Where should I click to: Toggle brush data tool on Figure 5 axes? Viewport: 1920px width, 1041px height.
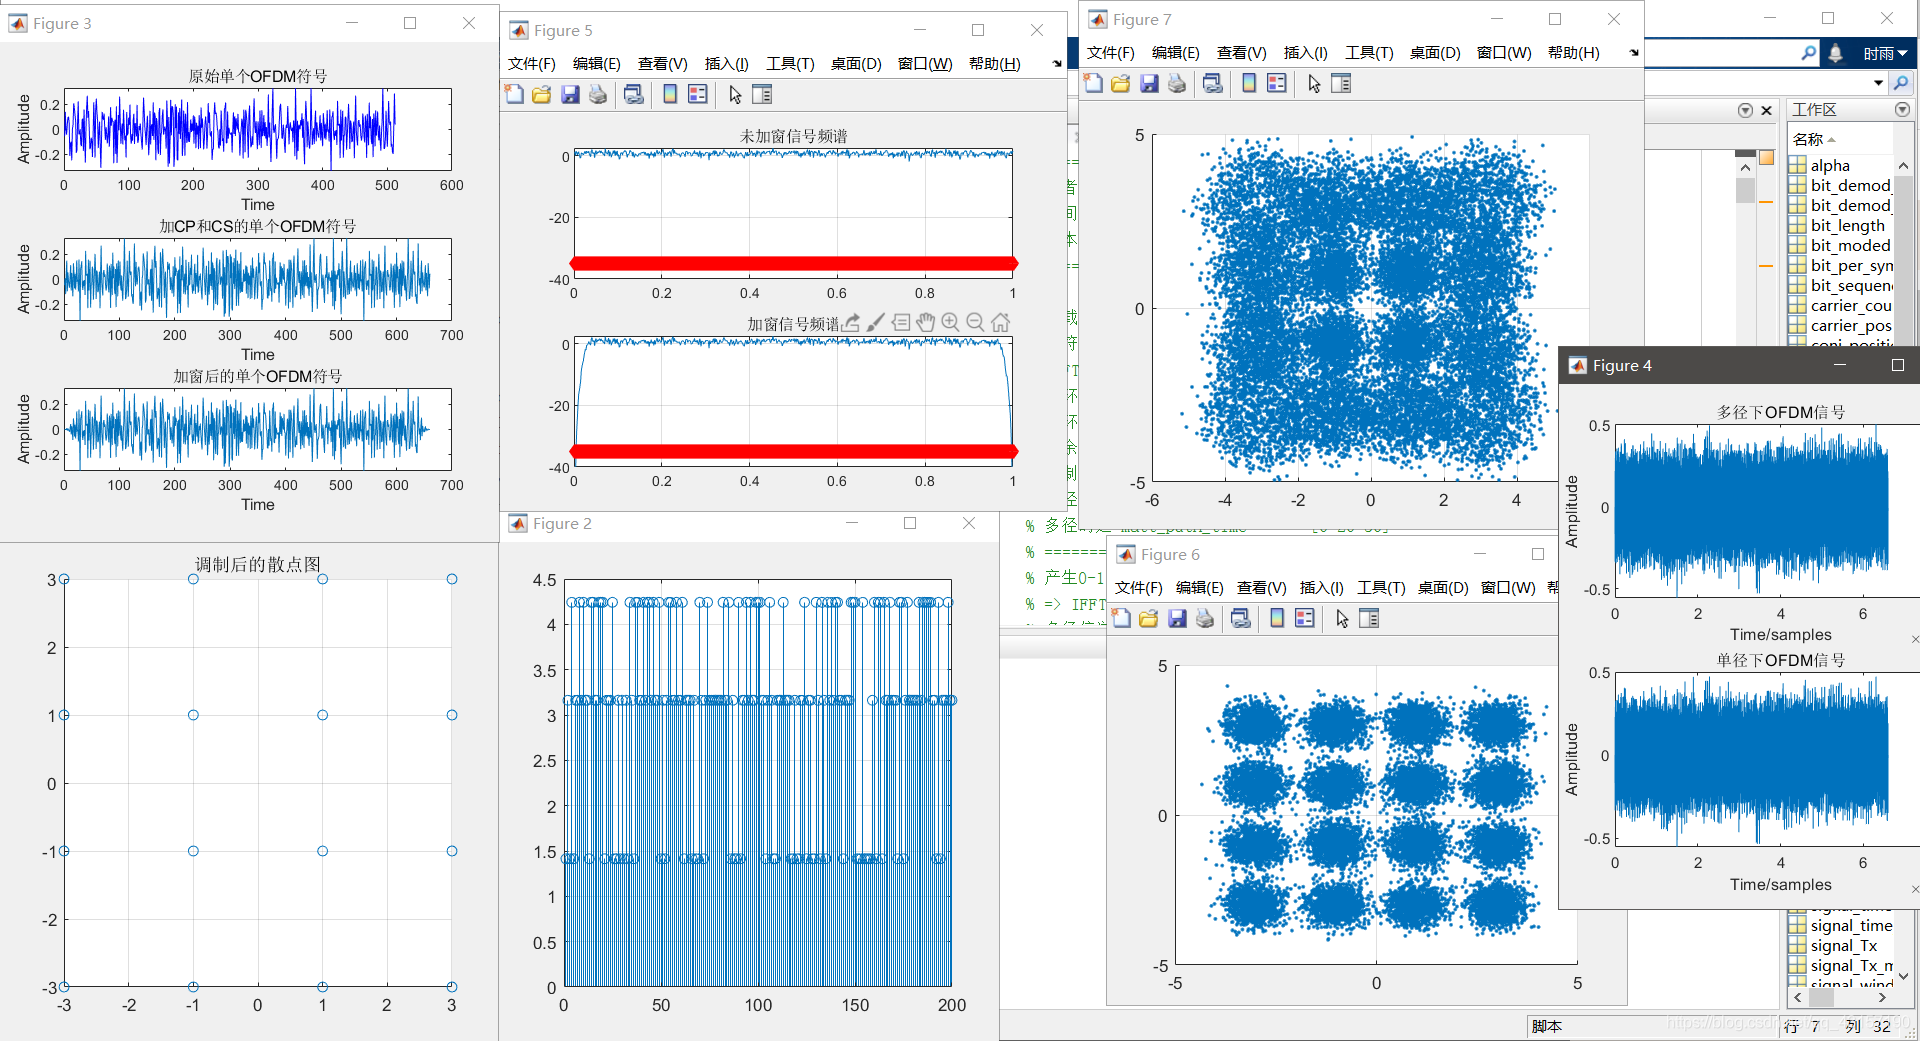coord(876,322)
